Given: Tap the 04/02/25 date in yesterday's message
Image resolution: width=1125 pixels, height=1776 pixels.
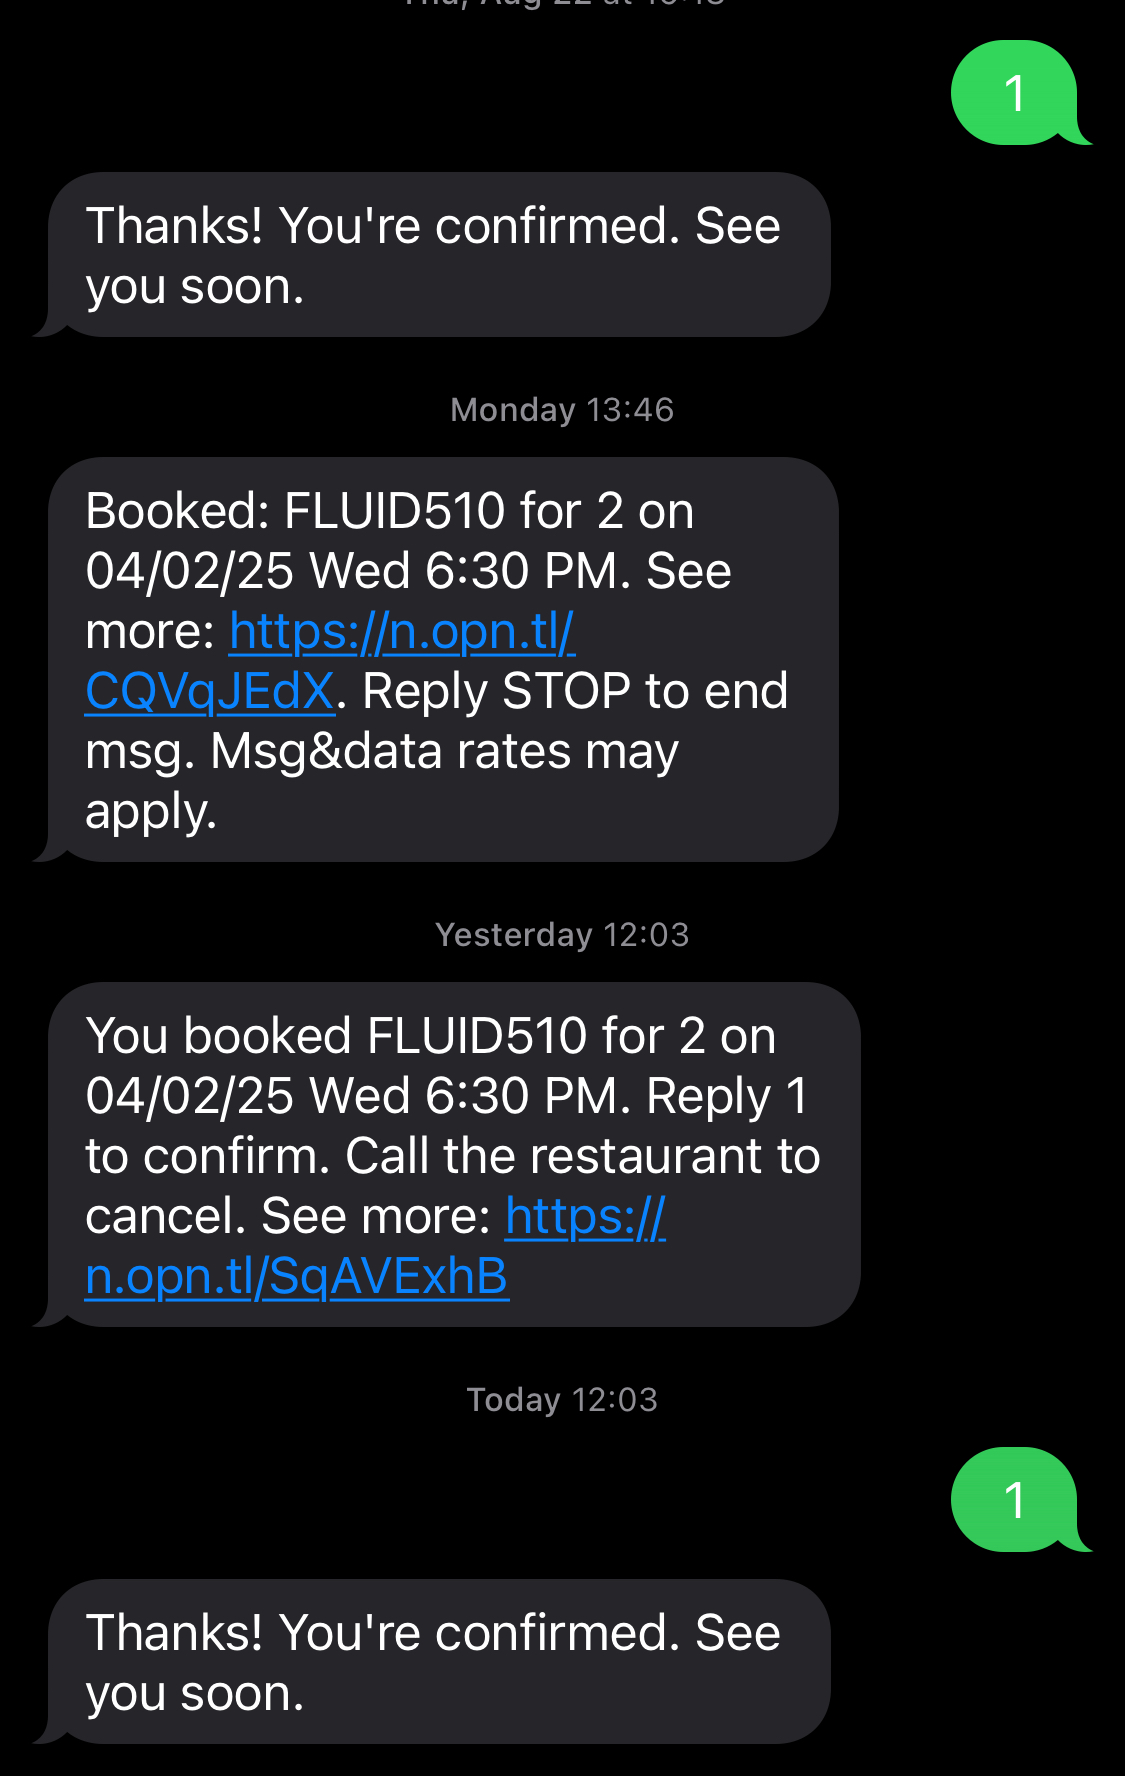Looking at the screenshot, I should pyautogui.click(x=190, y=1097).
